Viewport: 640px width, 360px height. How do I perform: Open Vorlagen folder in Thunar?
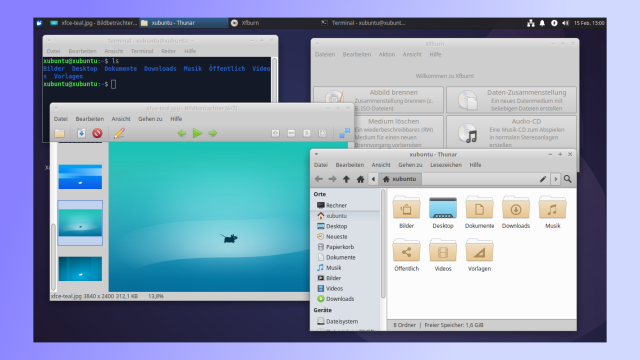click(479, 256)
